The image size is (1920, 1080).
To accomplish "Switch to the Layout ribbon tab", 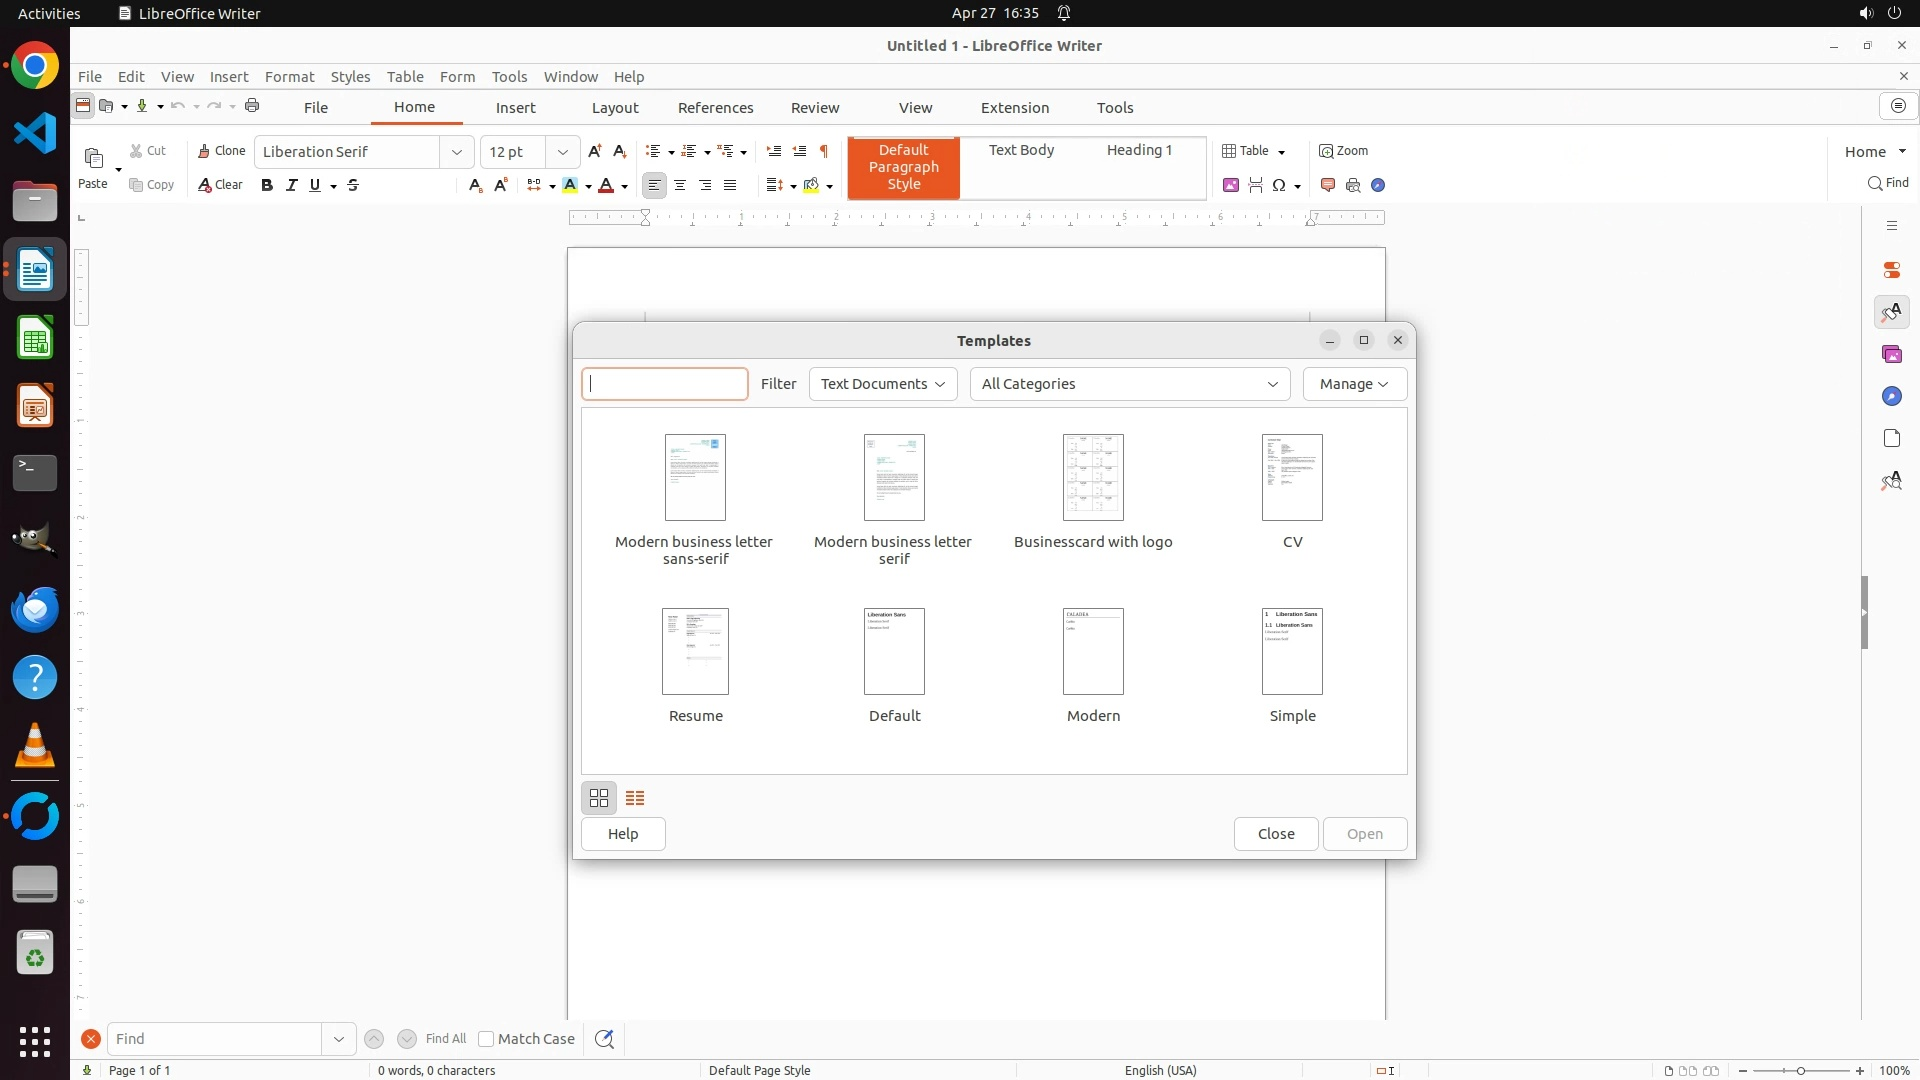I will (x=614, y=108).
